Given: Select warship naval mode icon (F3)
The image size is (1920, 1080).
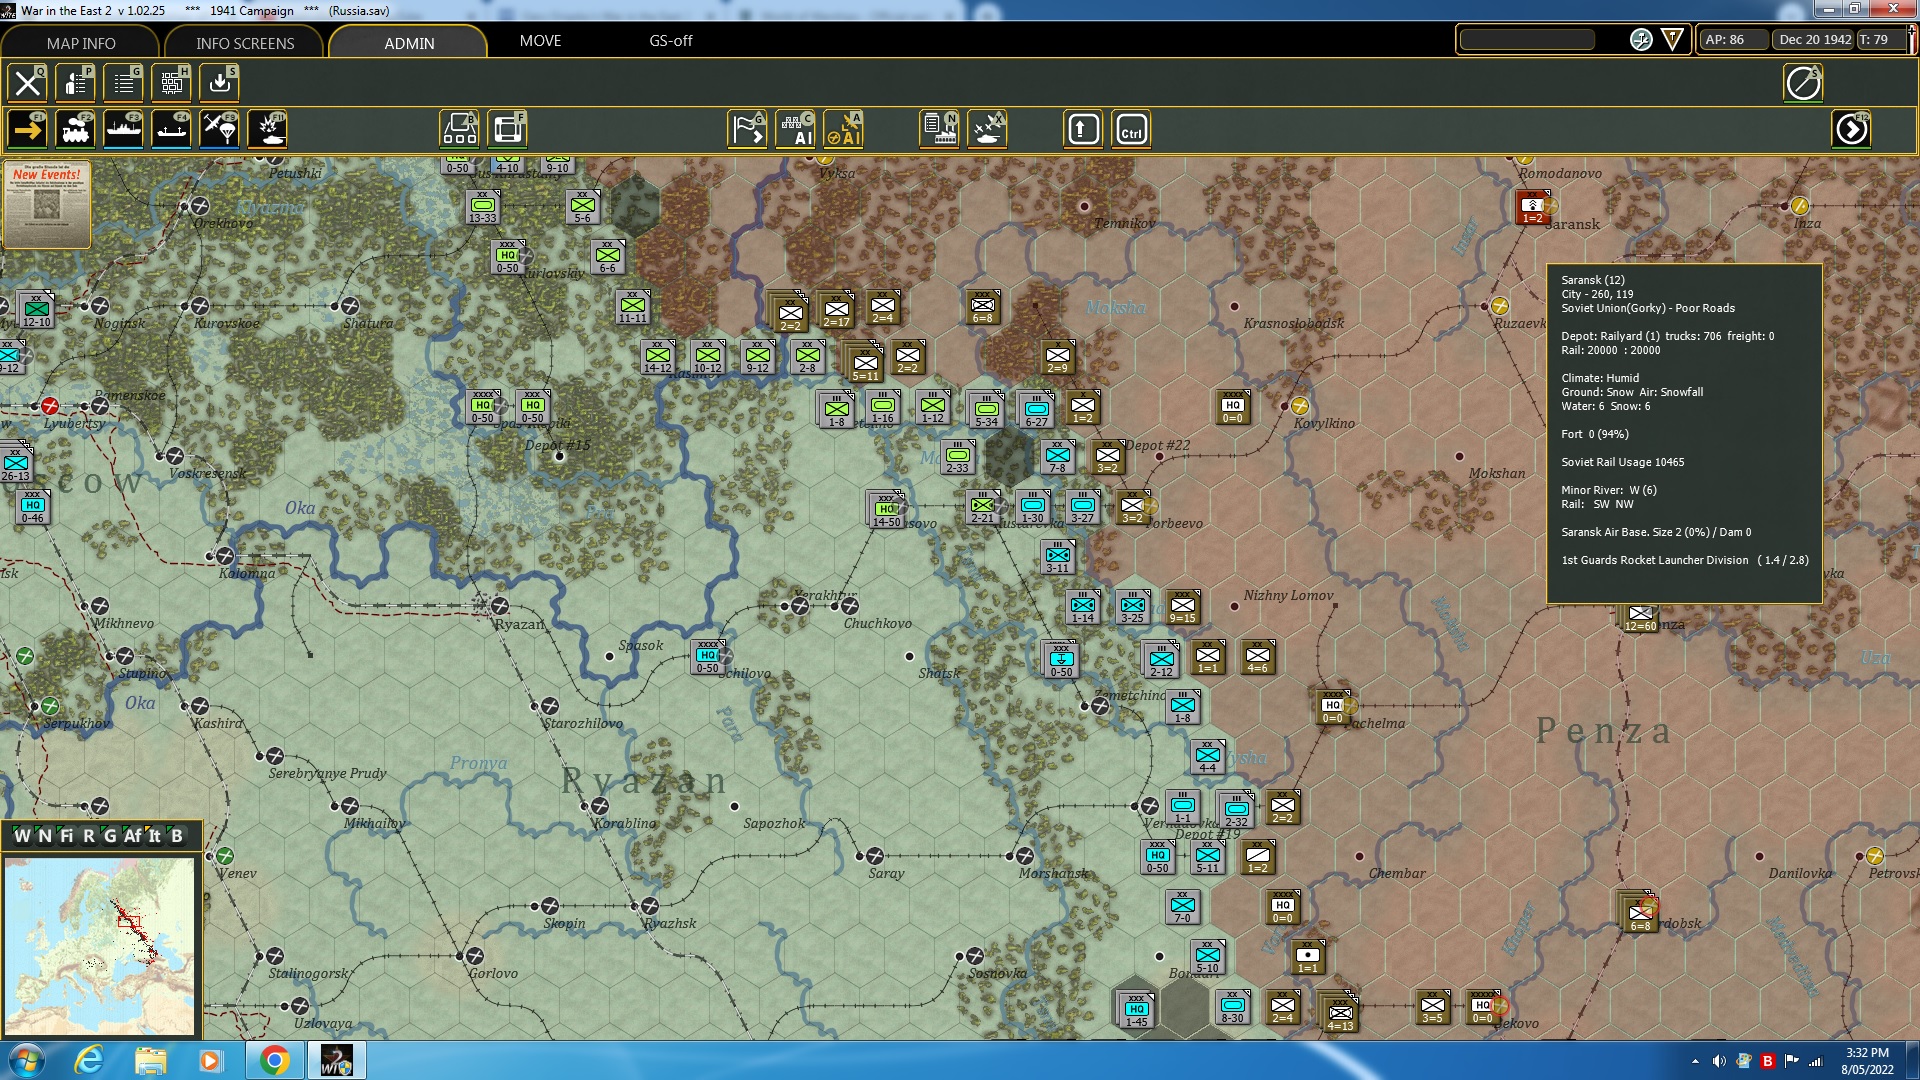Looking at the screenshot, I should pos(123,129).
